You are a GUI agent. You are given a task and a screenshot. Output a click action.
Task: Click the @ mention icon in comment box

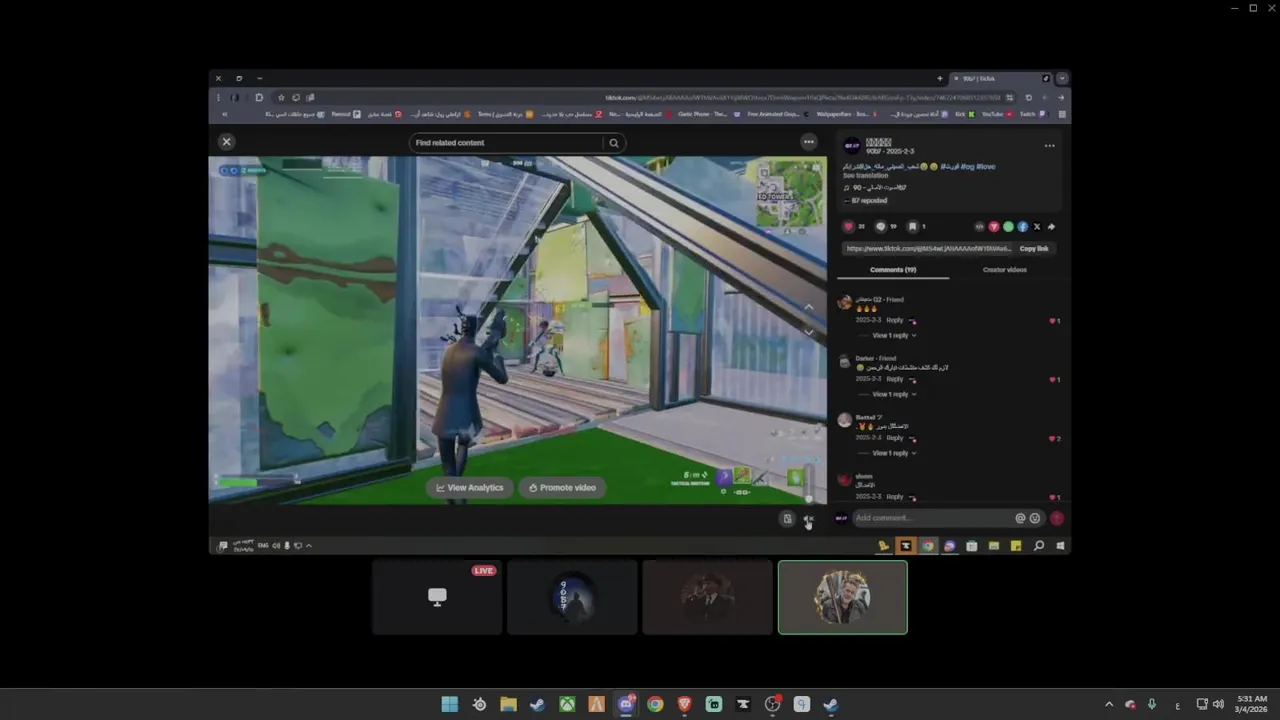(x=1020, y=518)
